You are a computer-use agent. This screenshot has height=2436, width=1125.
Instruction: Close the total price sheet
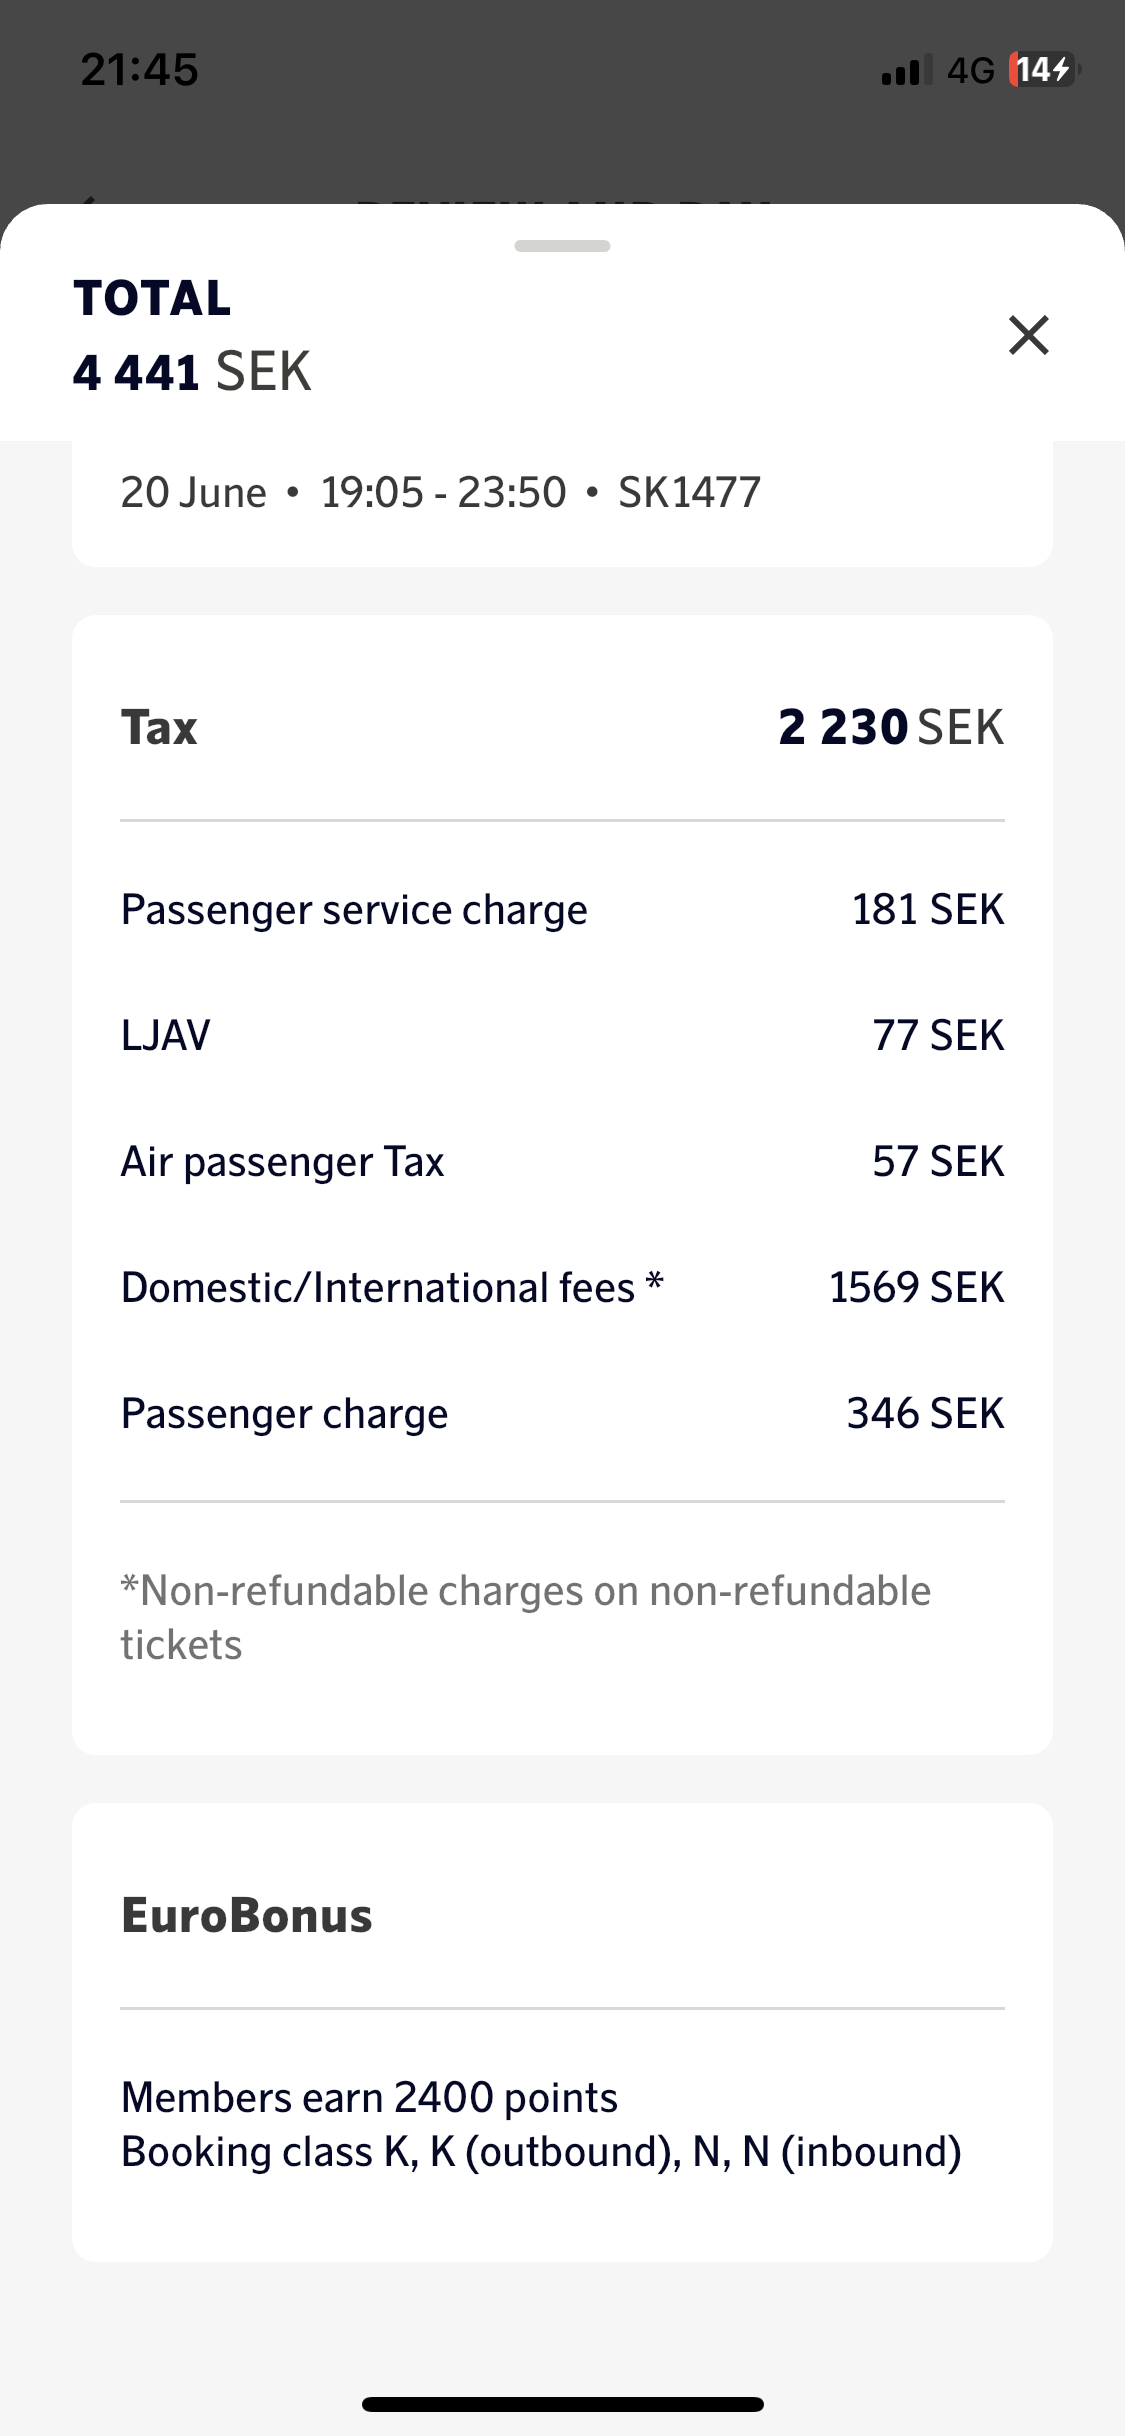pos(1028,335)
